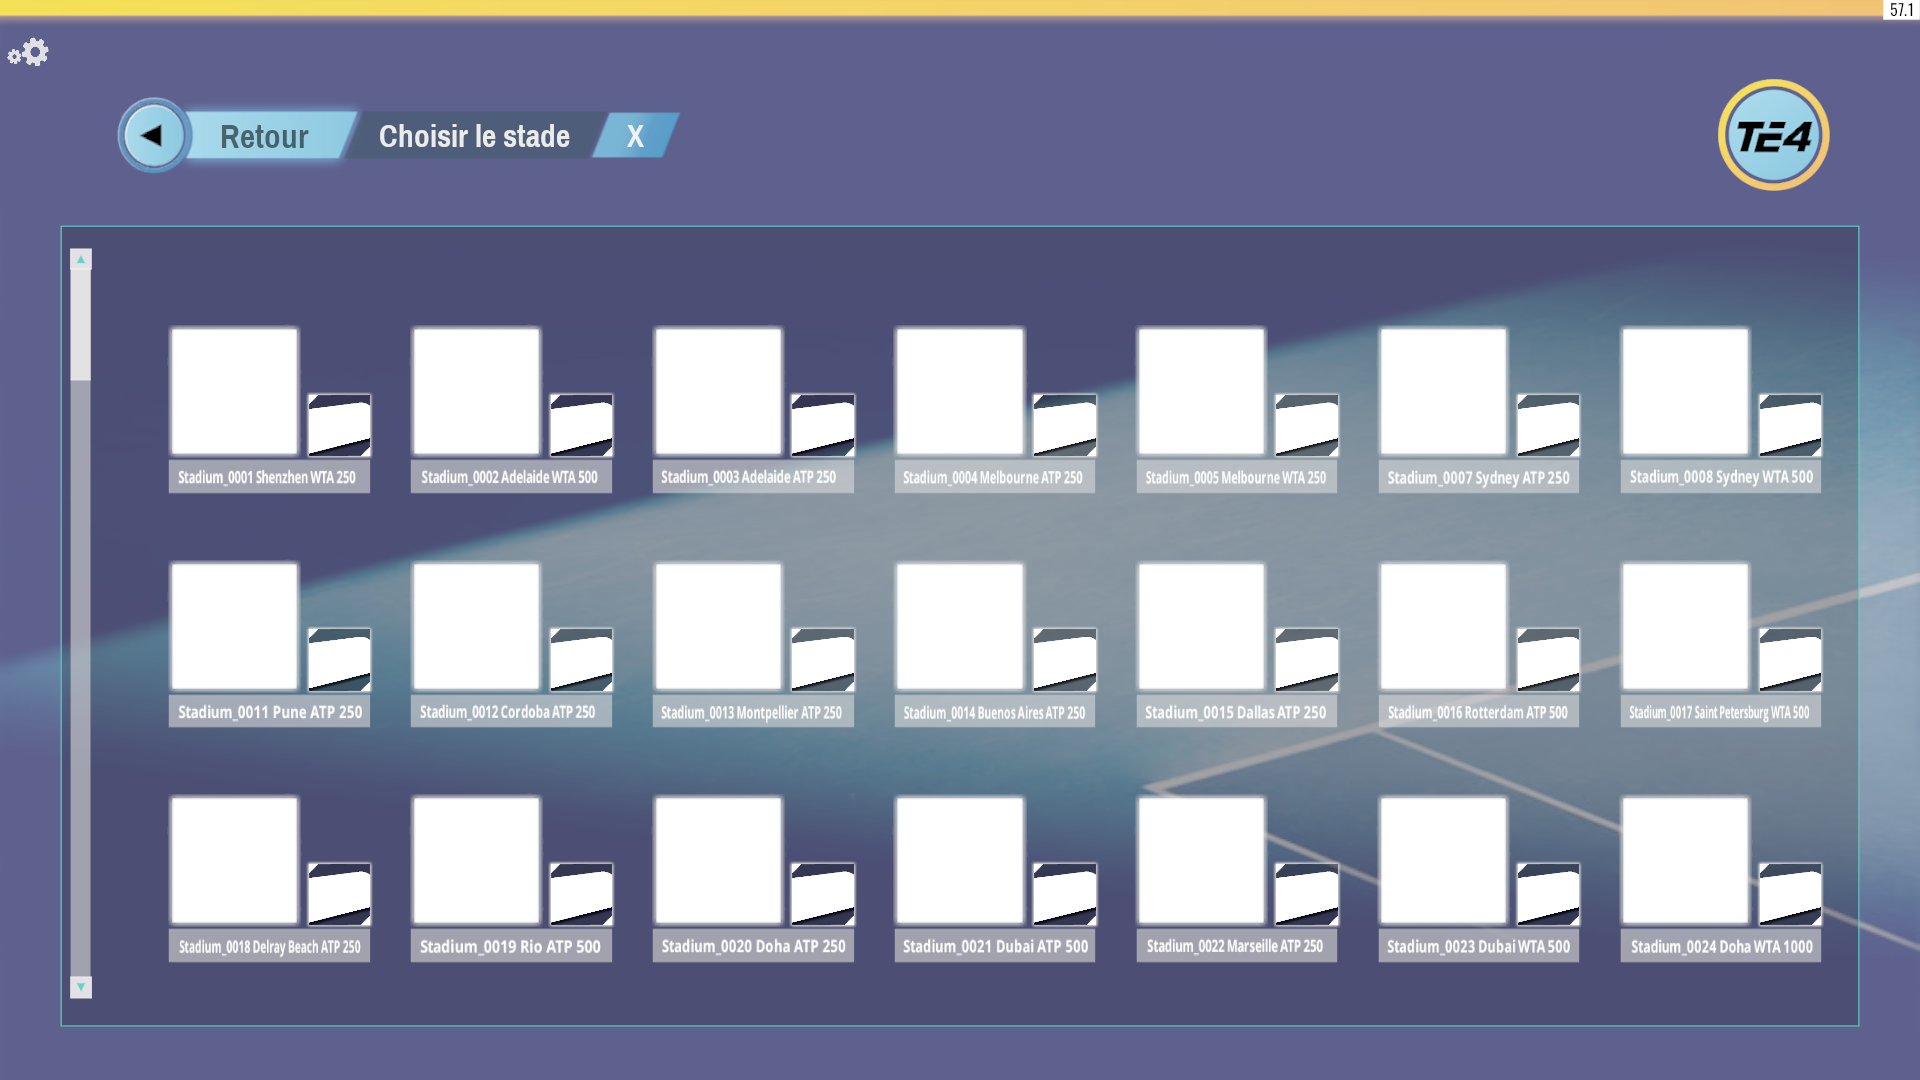Click the court icon beside Montpellier ATP 250
The height and width of the screenshot is (1080, 1920).
pyautogui.click(x=823, y=660)
